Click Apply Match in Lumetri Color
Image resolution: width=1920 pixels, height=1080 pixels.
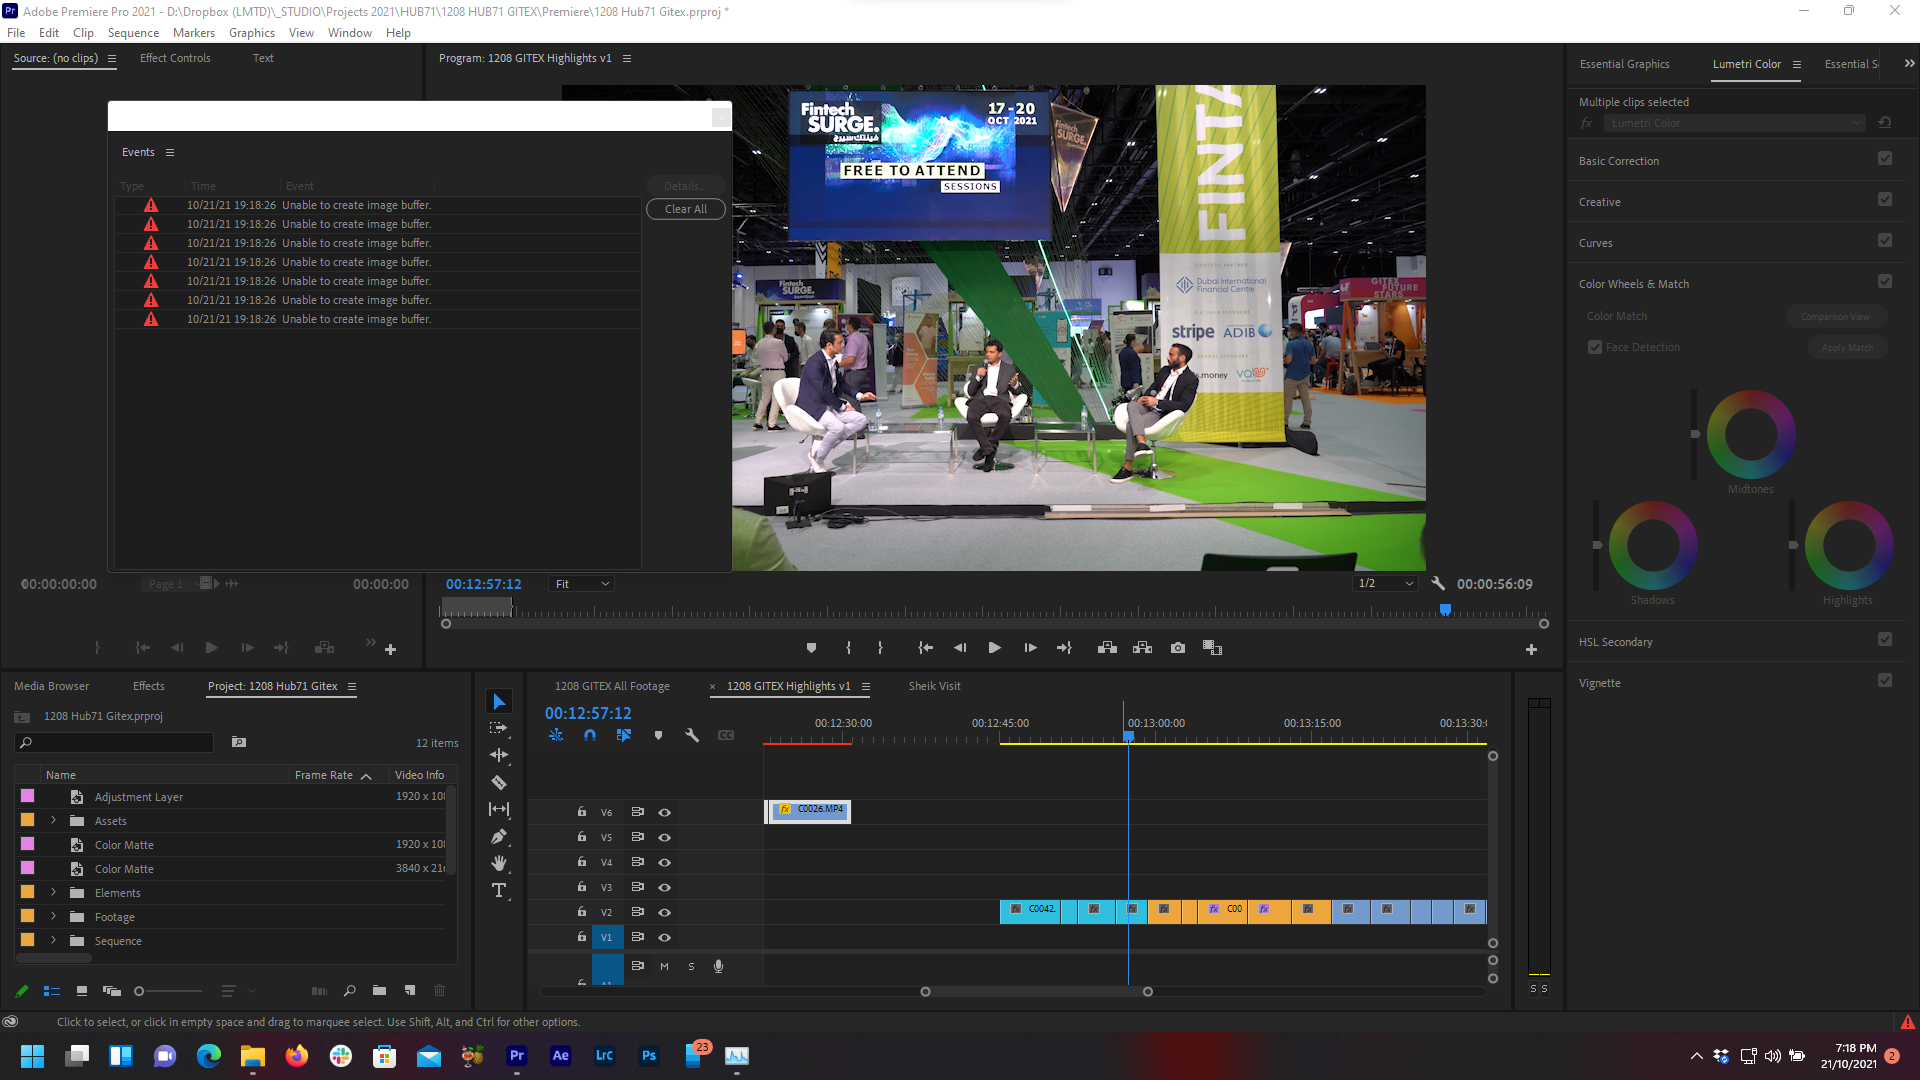tap(1847, 347)
